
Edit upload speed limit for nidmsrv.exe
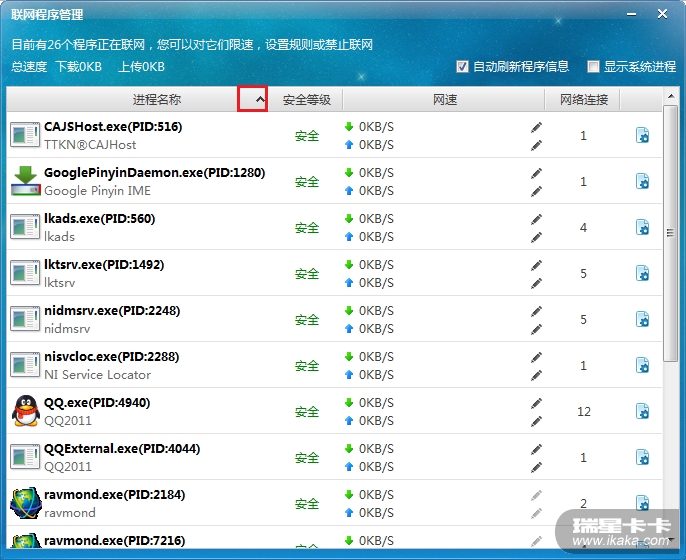536,329
